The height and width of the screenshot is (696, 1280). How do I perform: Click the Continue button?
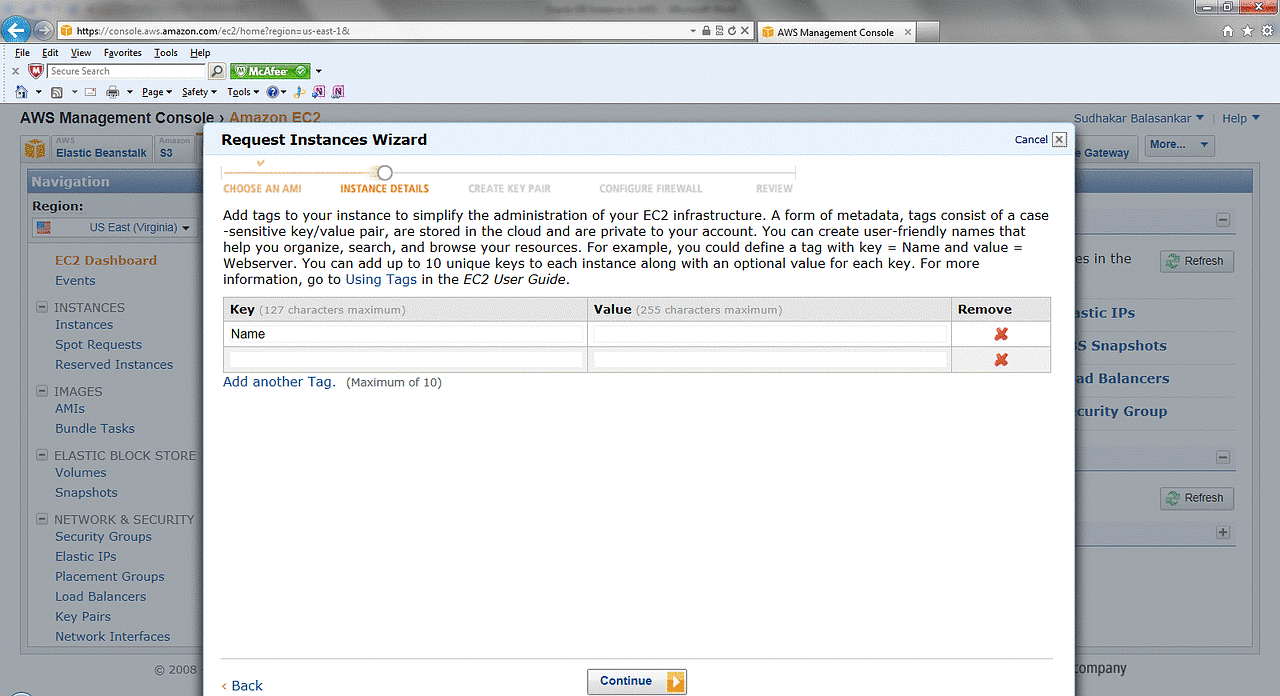[x=637, y=682]
